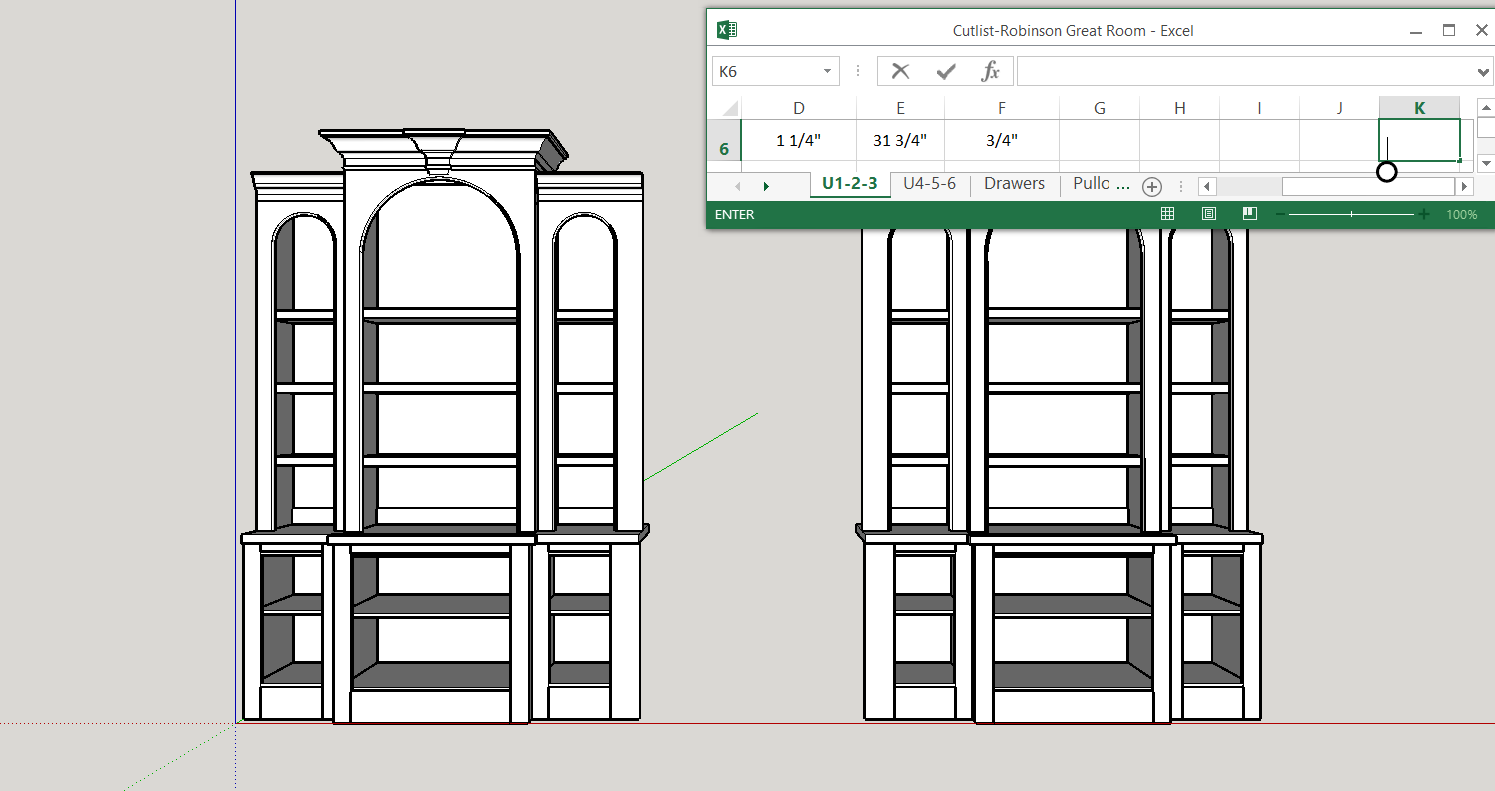The height and width of the screenshot is (791, 1495).
Task: Add a new sheet with the plus icon
Action: coord(1152,186)
